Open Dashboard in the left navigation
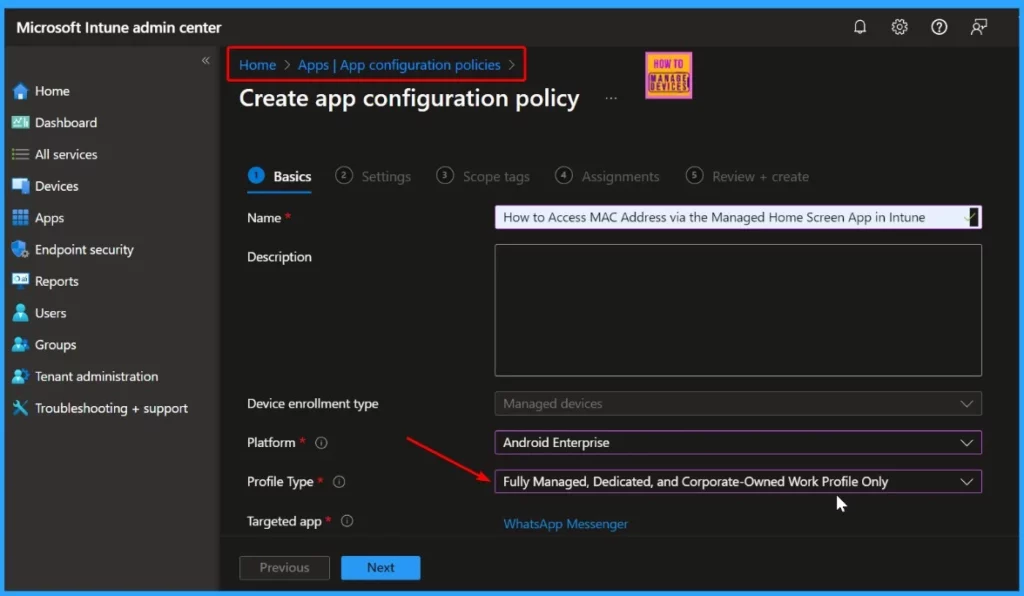The width and height of the screenshot is (1024, 596). pyautogui.click(x=66, y=122)
